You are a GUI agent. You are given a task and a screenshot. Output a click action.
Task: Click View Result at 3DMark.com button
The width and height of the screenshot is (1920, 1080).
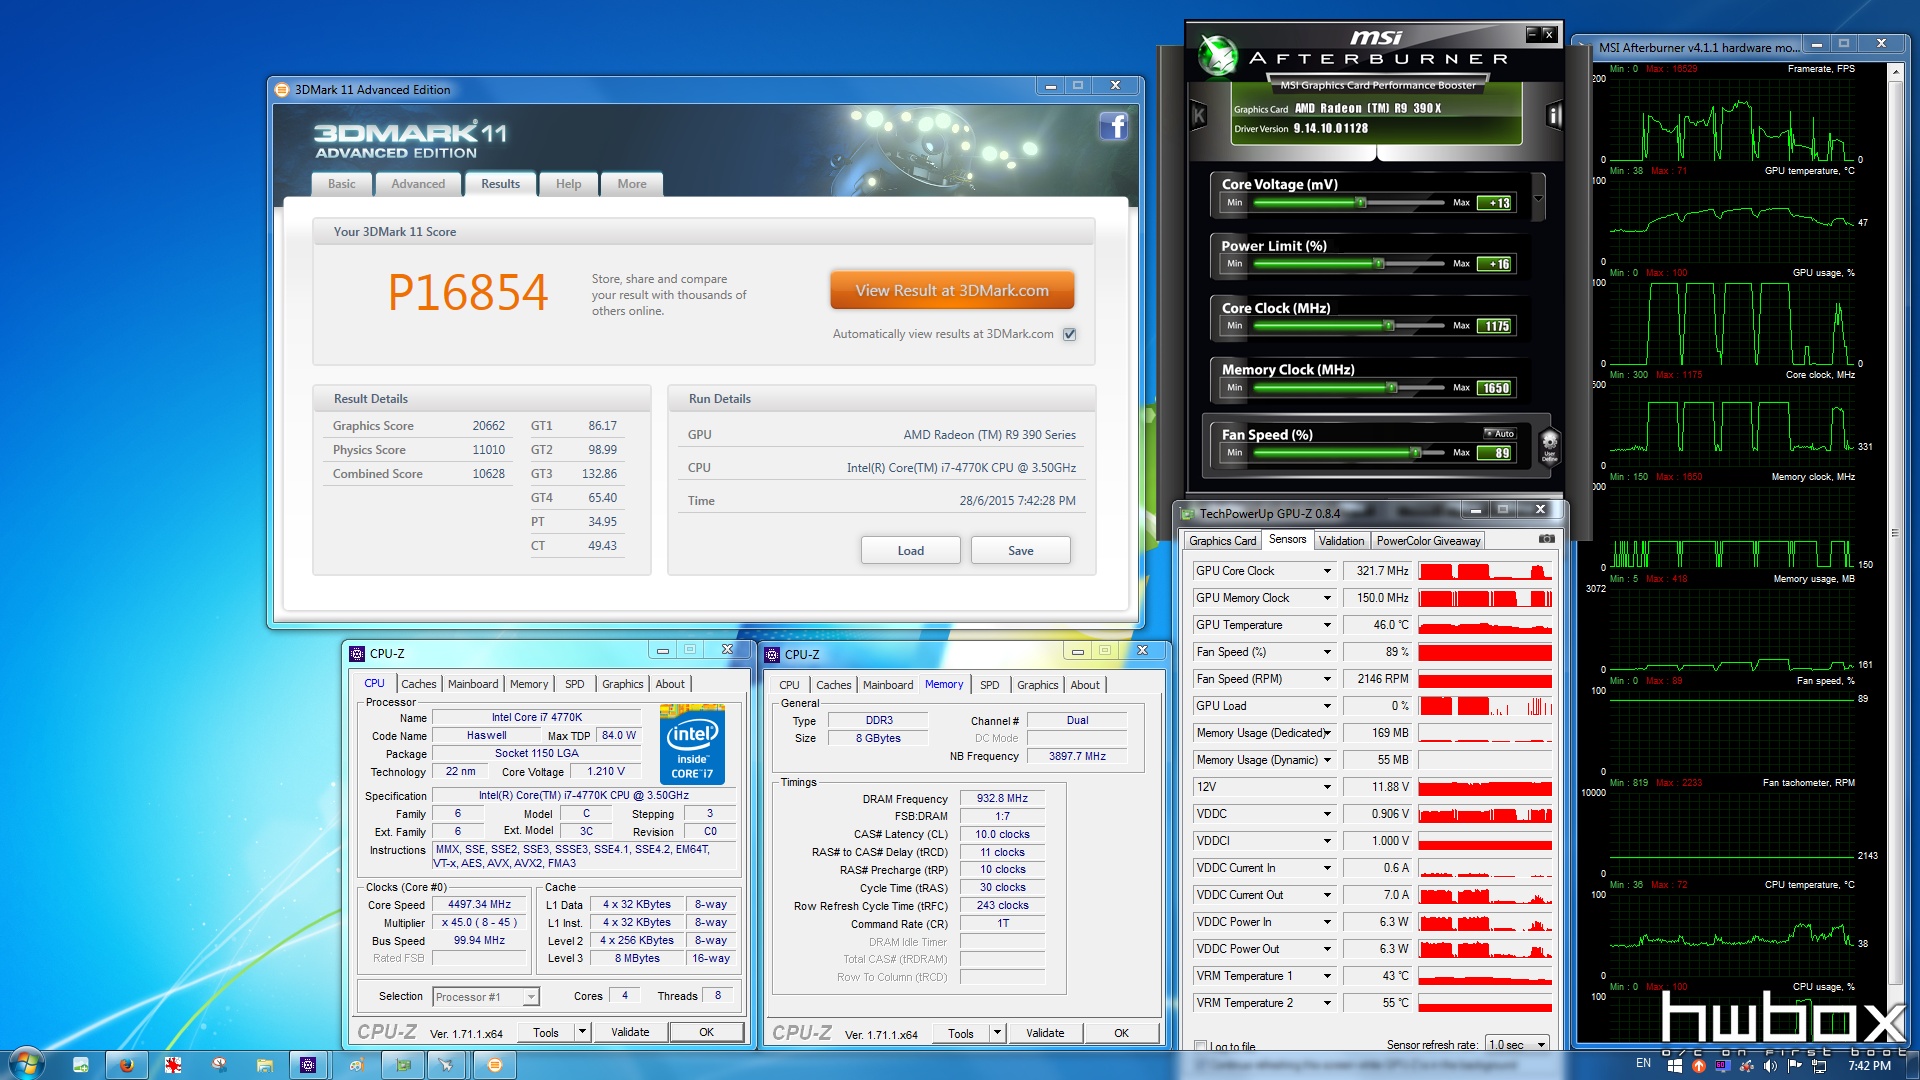coord(952,290)
